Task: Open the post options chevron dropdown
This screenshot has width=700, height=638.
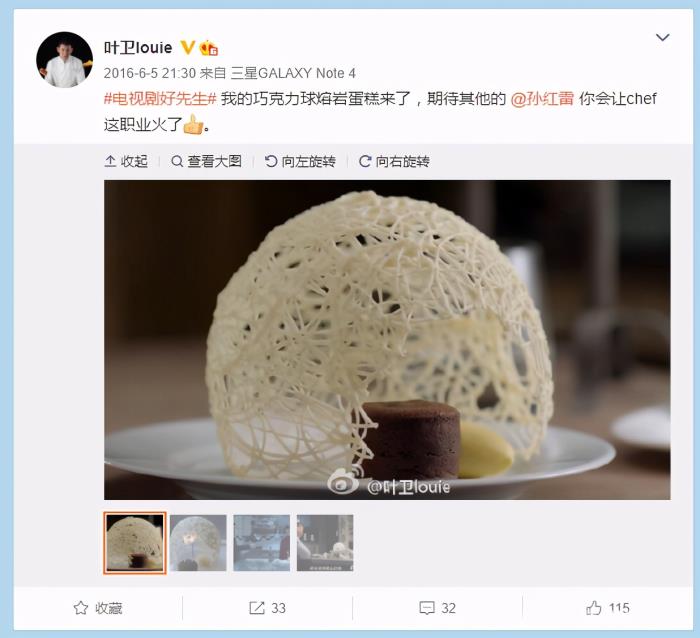Action: click(x=662, y=38)
